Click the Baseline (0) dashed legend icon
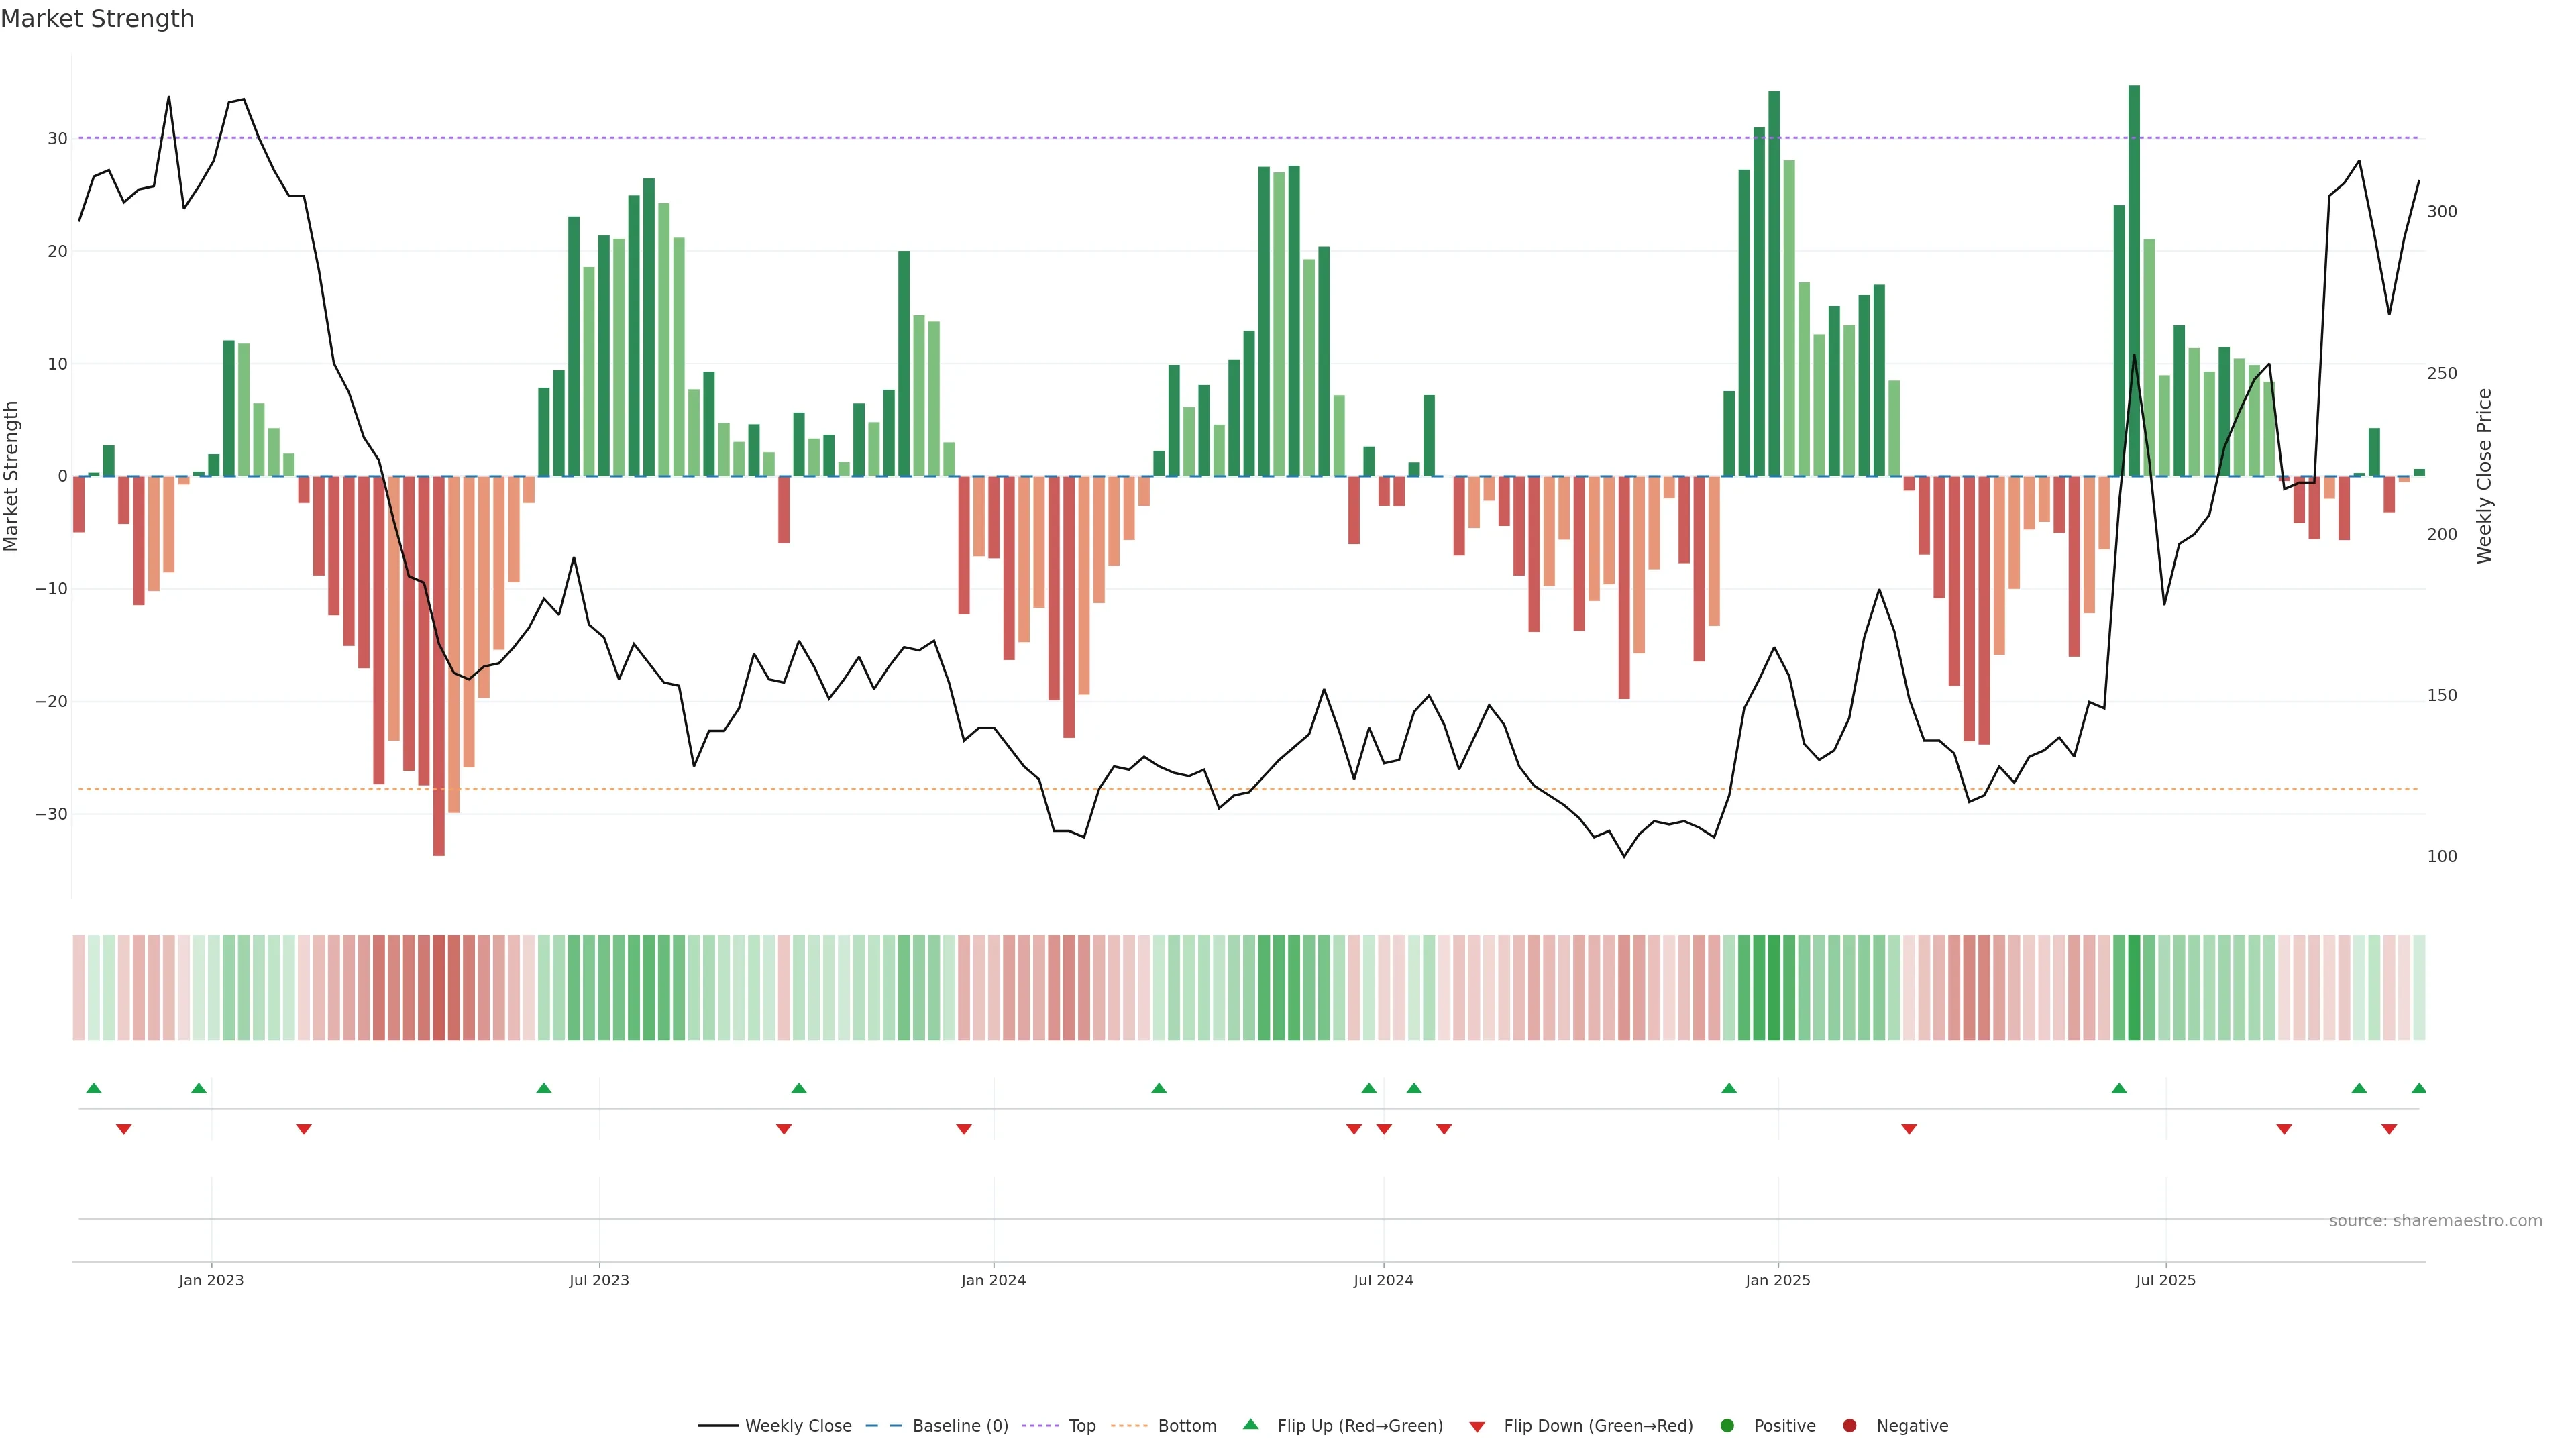This screenshot has height=1449, width=2576. pos(883,1426)
